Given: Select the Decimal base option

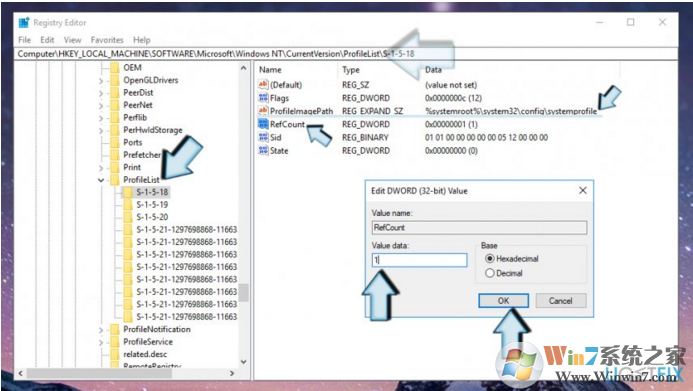Looking at the screenshot, I should pos(489,273).
